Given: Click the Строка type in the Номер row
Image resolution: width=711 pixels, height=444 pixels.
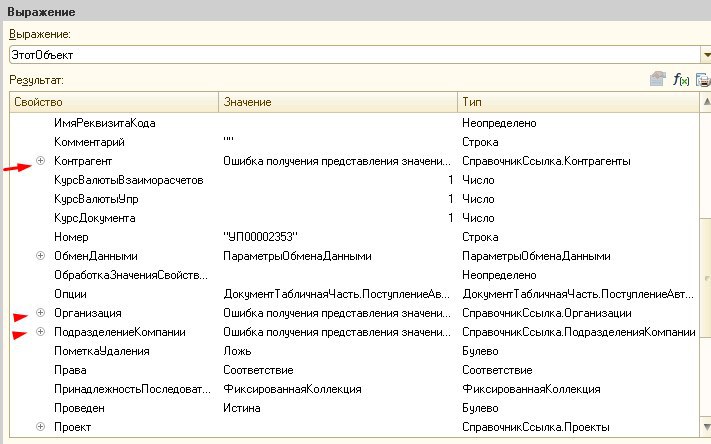Looking at the screenshot, I should point(480,237).
